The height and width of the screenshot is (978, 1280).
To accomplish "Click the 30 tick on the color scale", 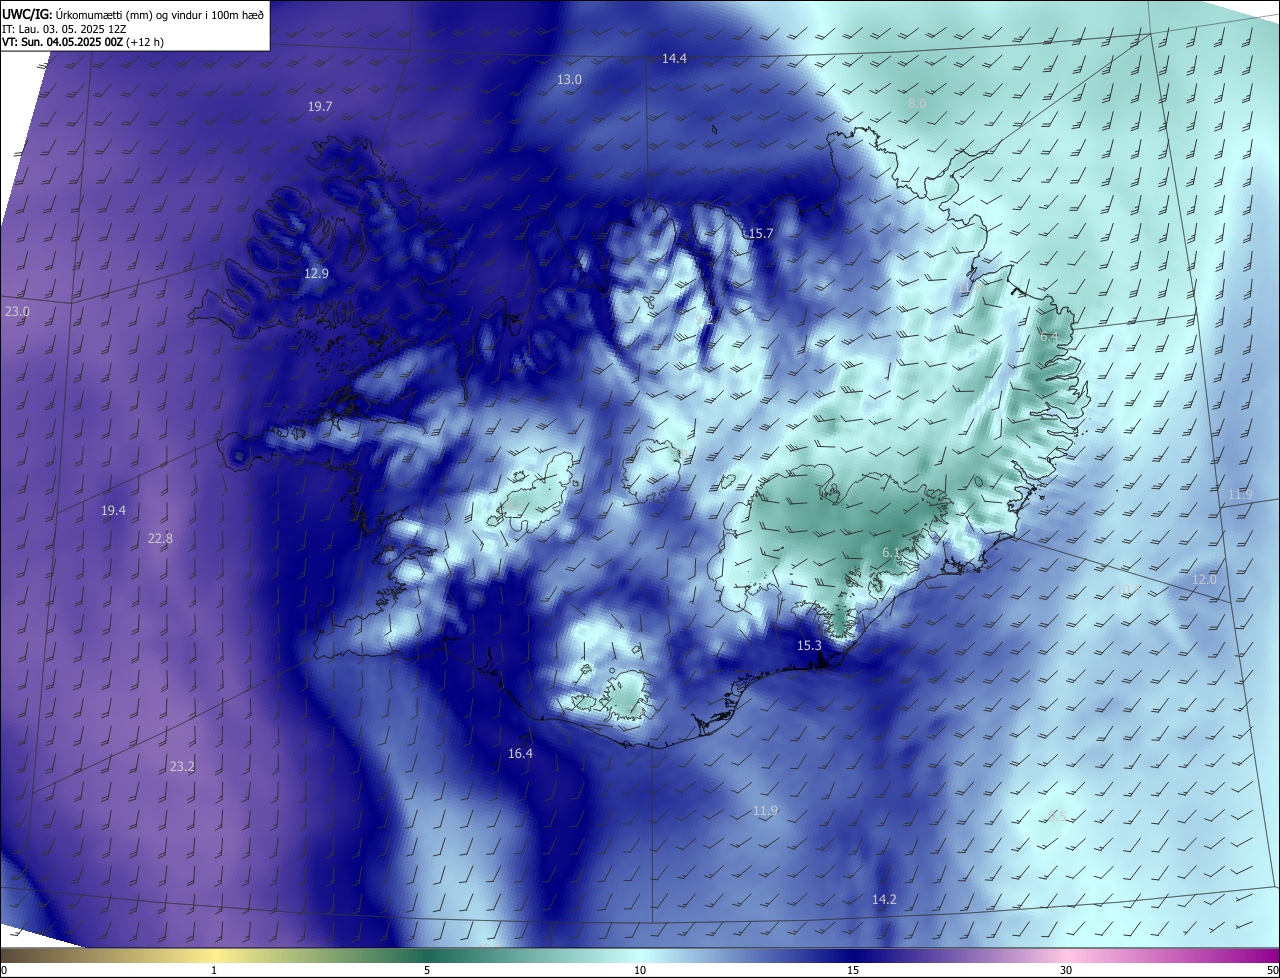I will [1066, 970].
